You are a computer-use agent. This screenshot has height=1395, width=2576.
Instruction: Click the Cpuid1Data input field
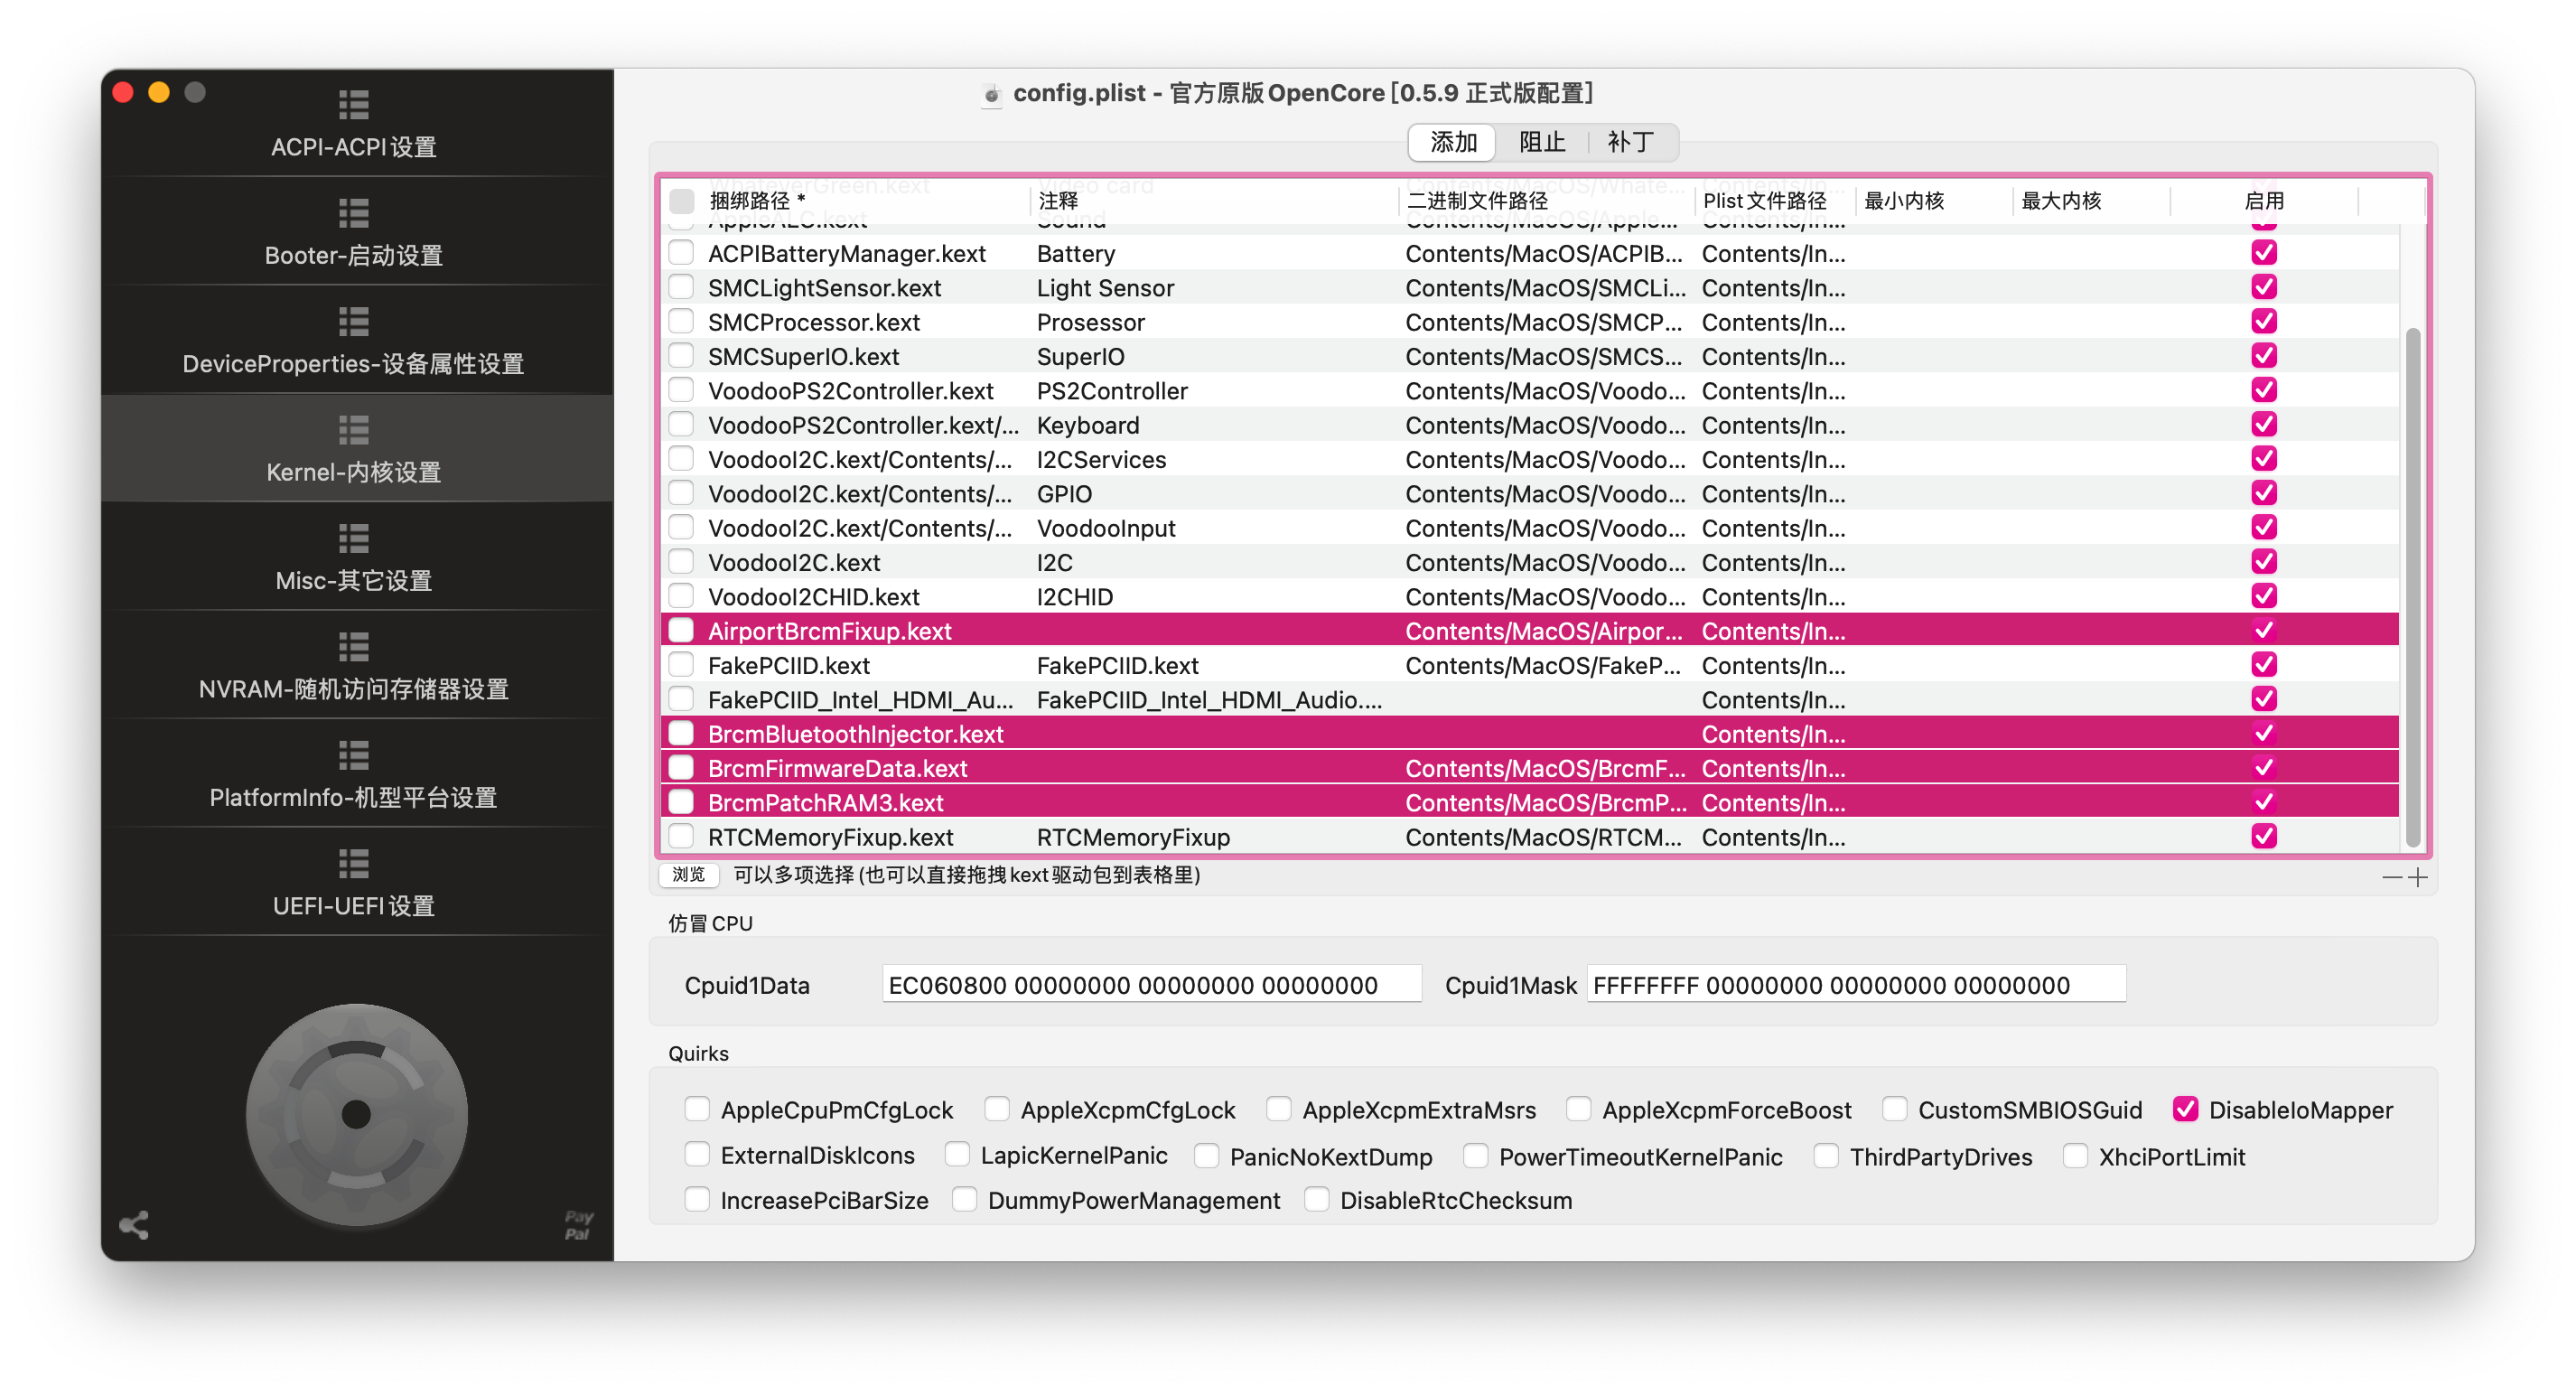tap(1151, 984)
